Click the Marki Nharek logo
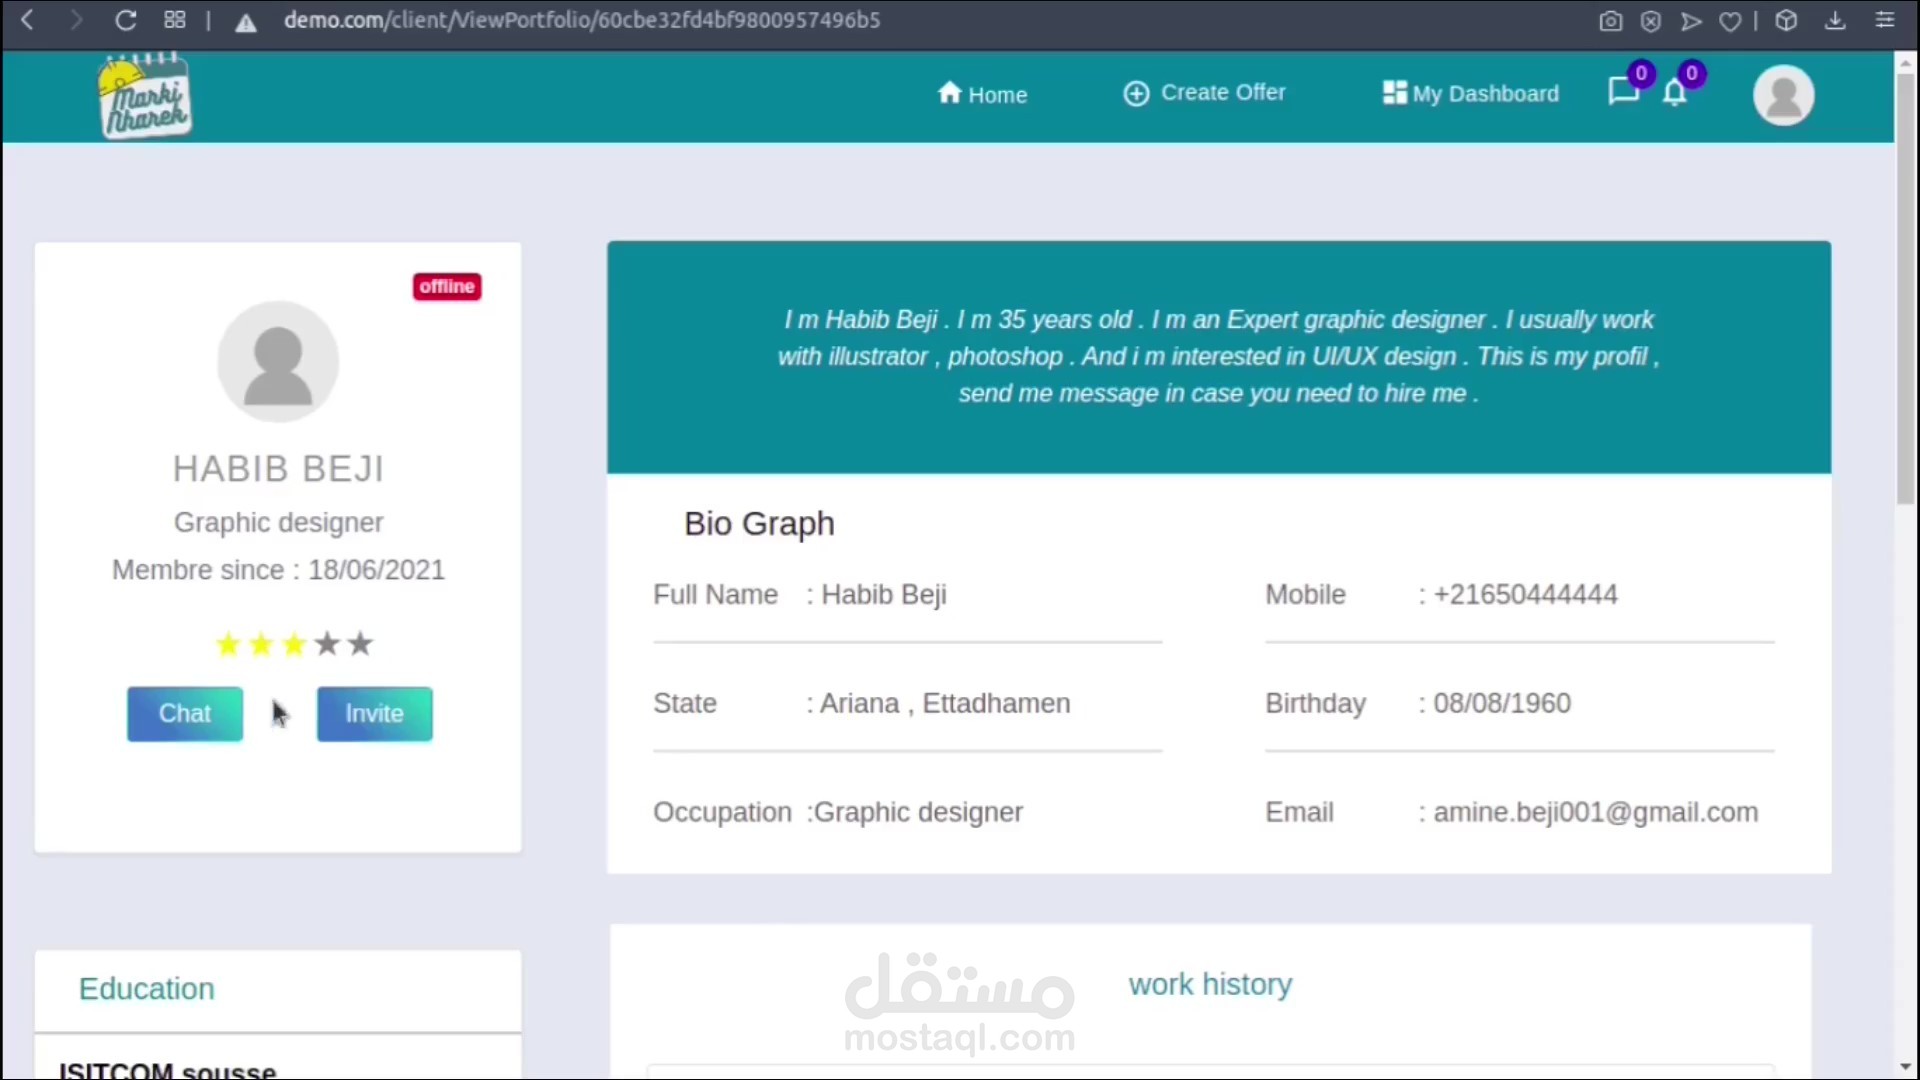This screenshot has height=1080, width=1920. click(145, 97)
